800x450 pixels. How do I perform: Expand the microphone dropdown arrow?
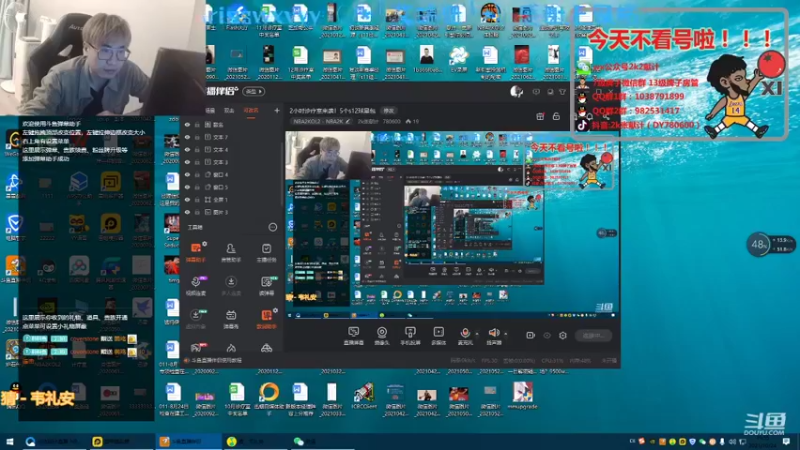click(x=477, y=334)
